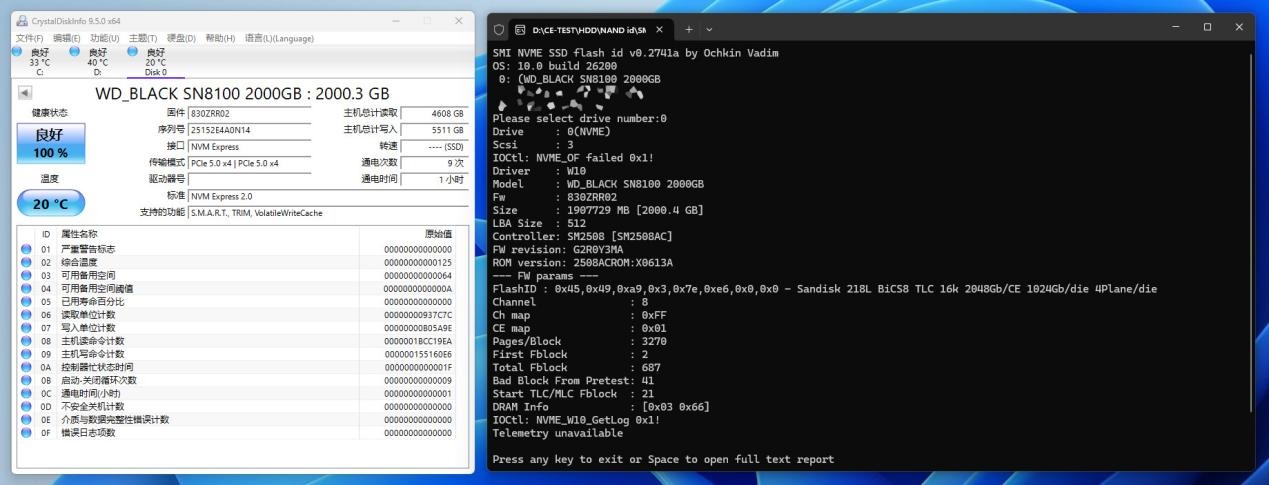Select the 0E 介质与数据完整性错误计数 attribute row
The width and height of the screenshot is (1269, 485).
(x=237, y=419)
